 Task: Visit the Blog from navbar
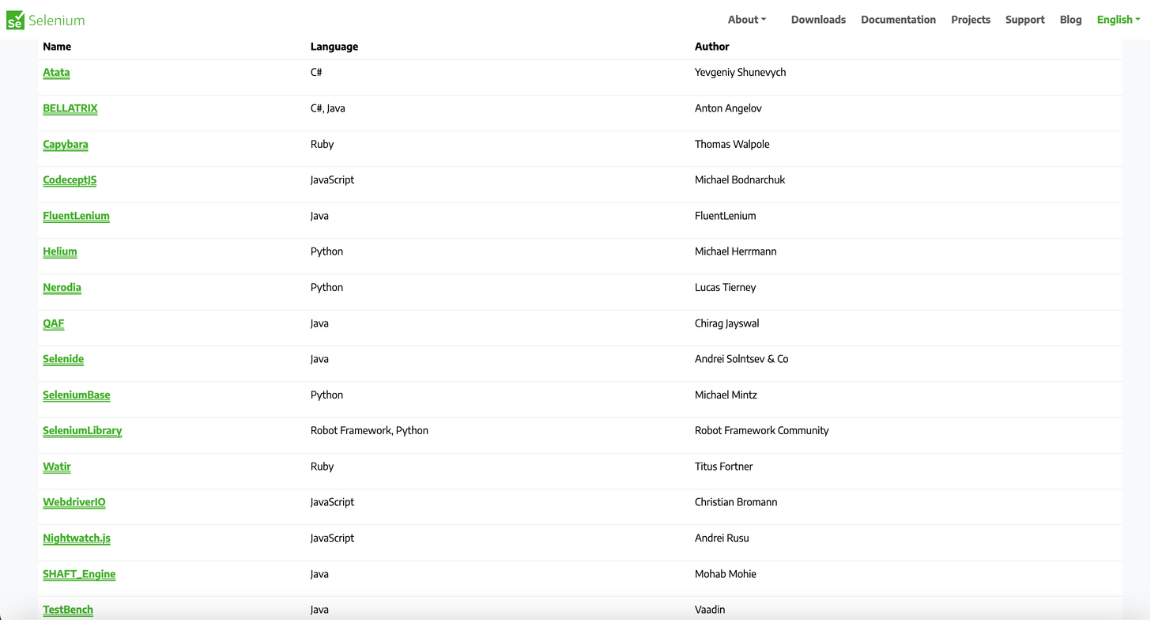(1070, 20)
